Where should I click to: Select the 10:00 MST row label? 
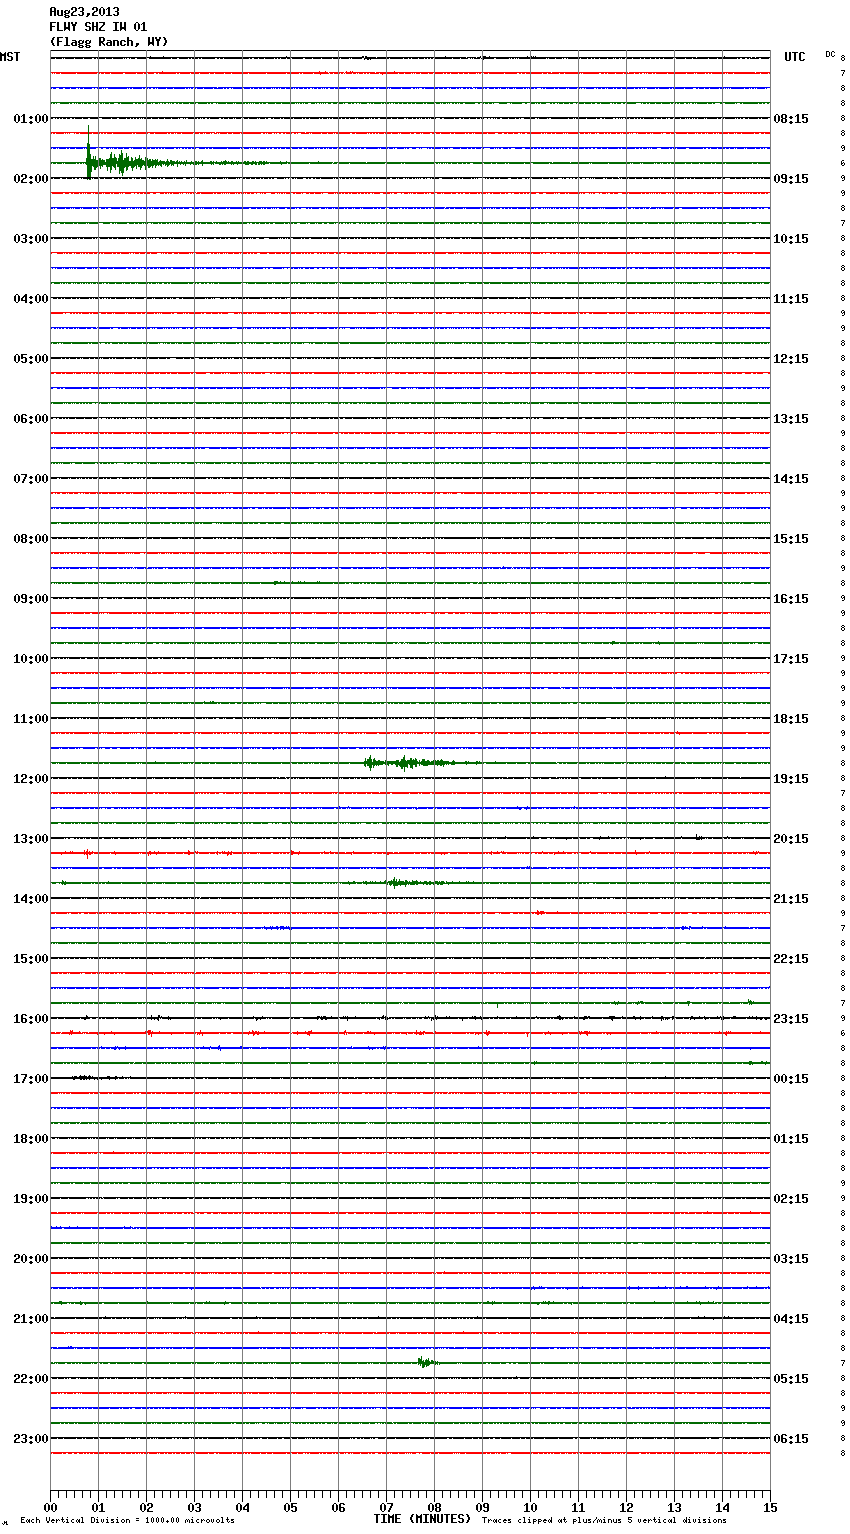(31, 659)
